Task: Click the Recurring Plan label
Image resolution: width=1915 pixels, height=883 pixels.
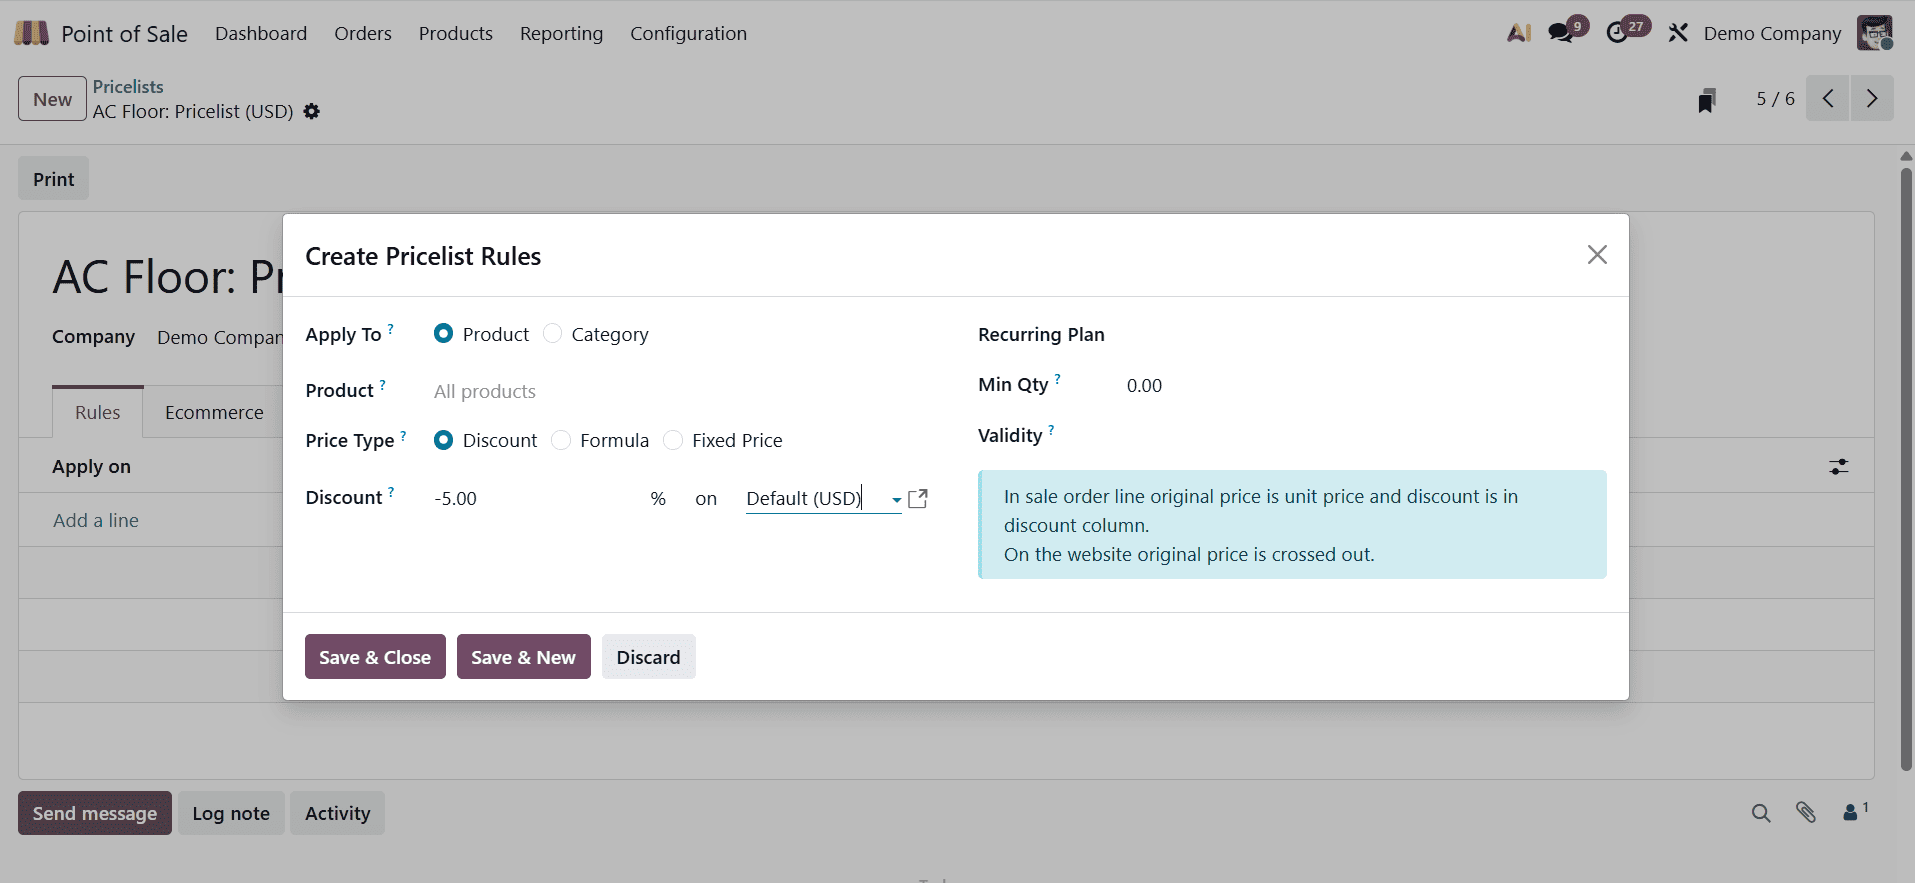Action: pos(1041,334)
